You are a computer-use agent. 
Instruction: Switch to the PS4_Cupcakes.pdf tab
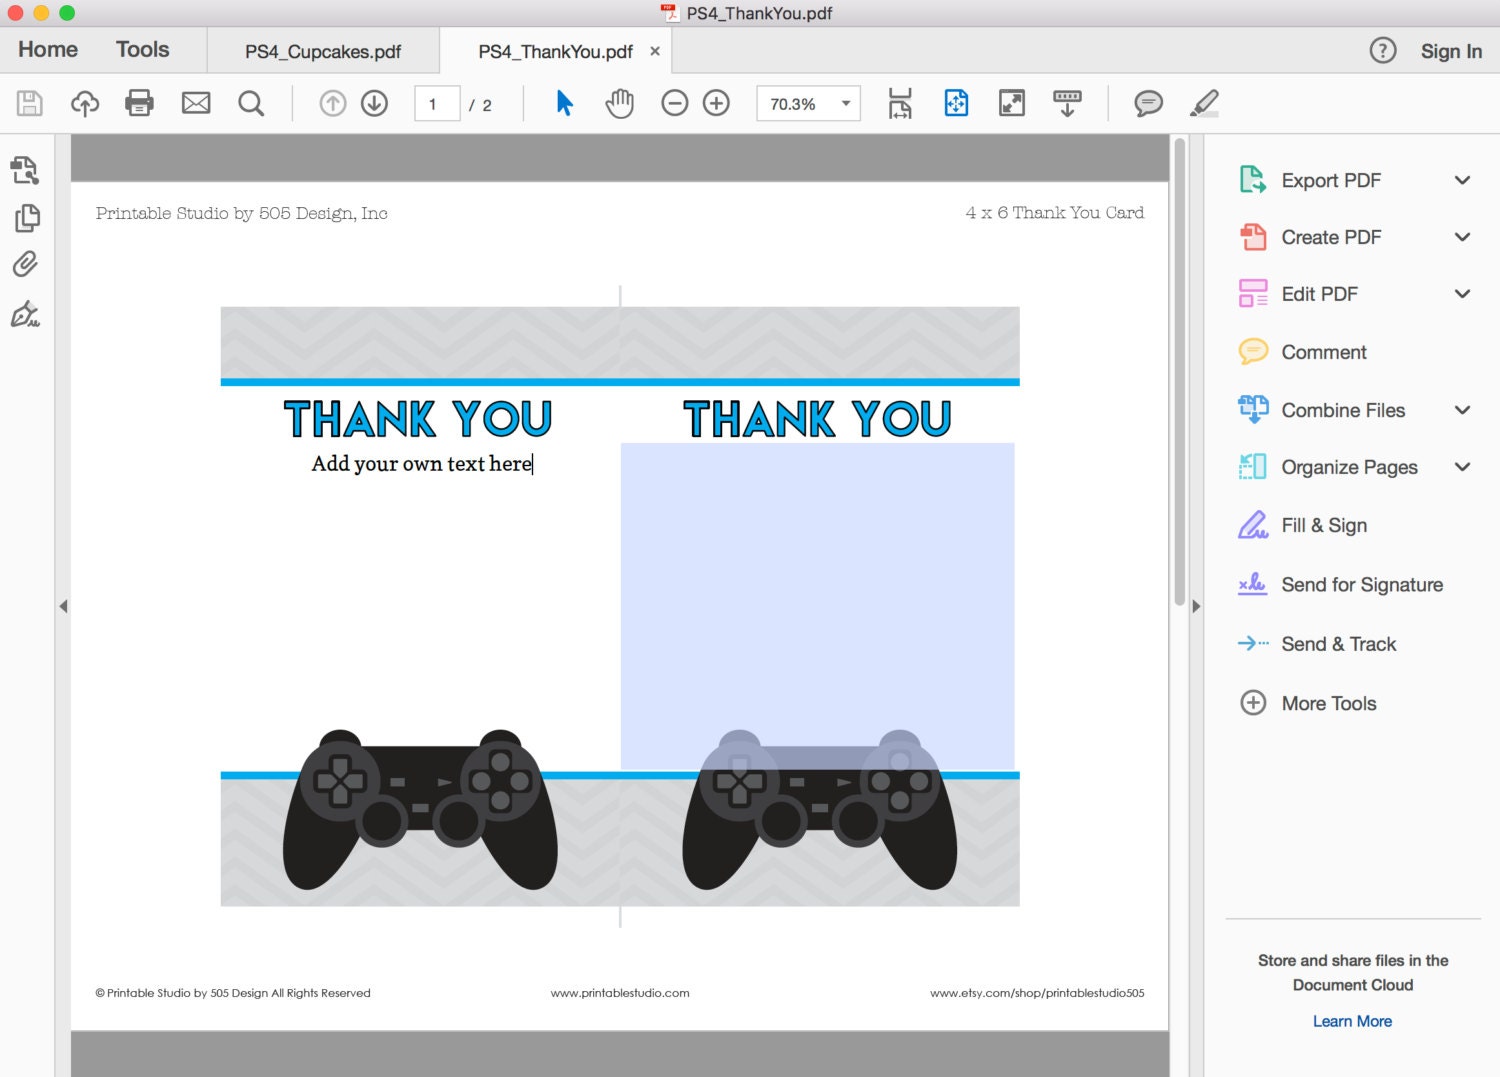(x=322, y=50)
